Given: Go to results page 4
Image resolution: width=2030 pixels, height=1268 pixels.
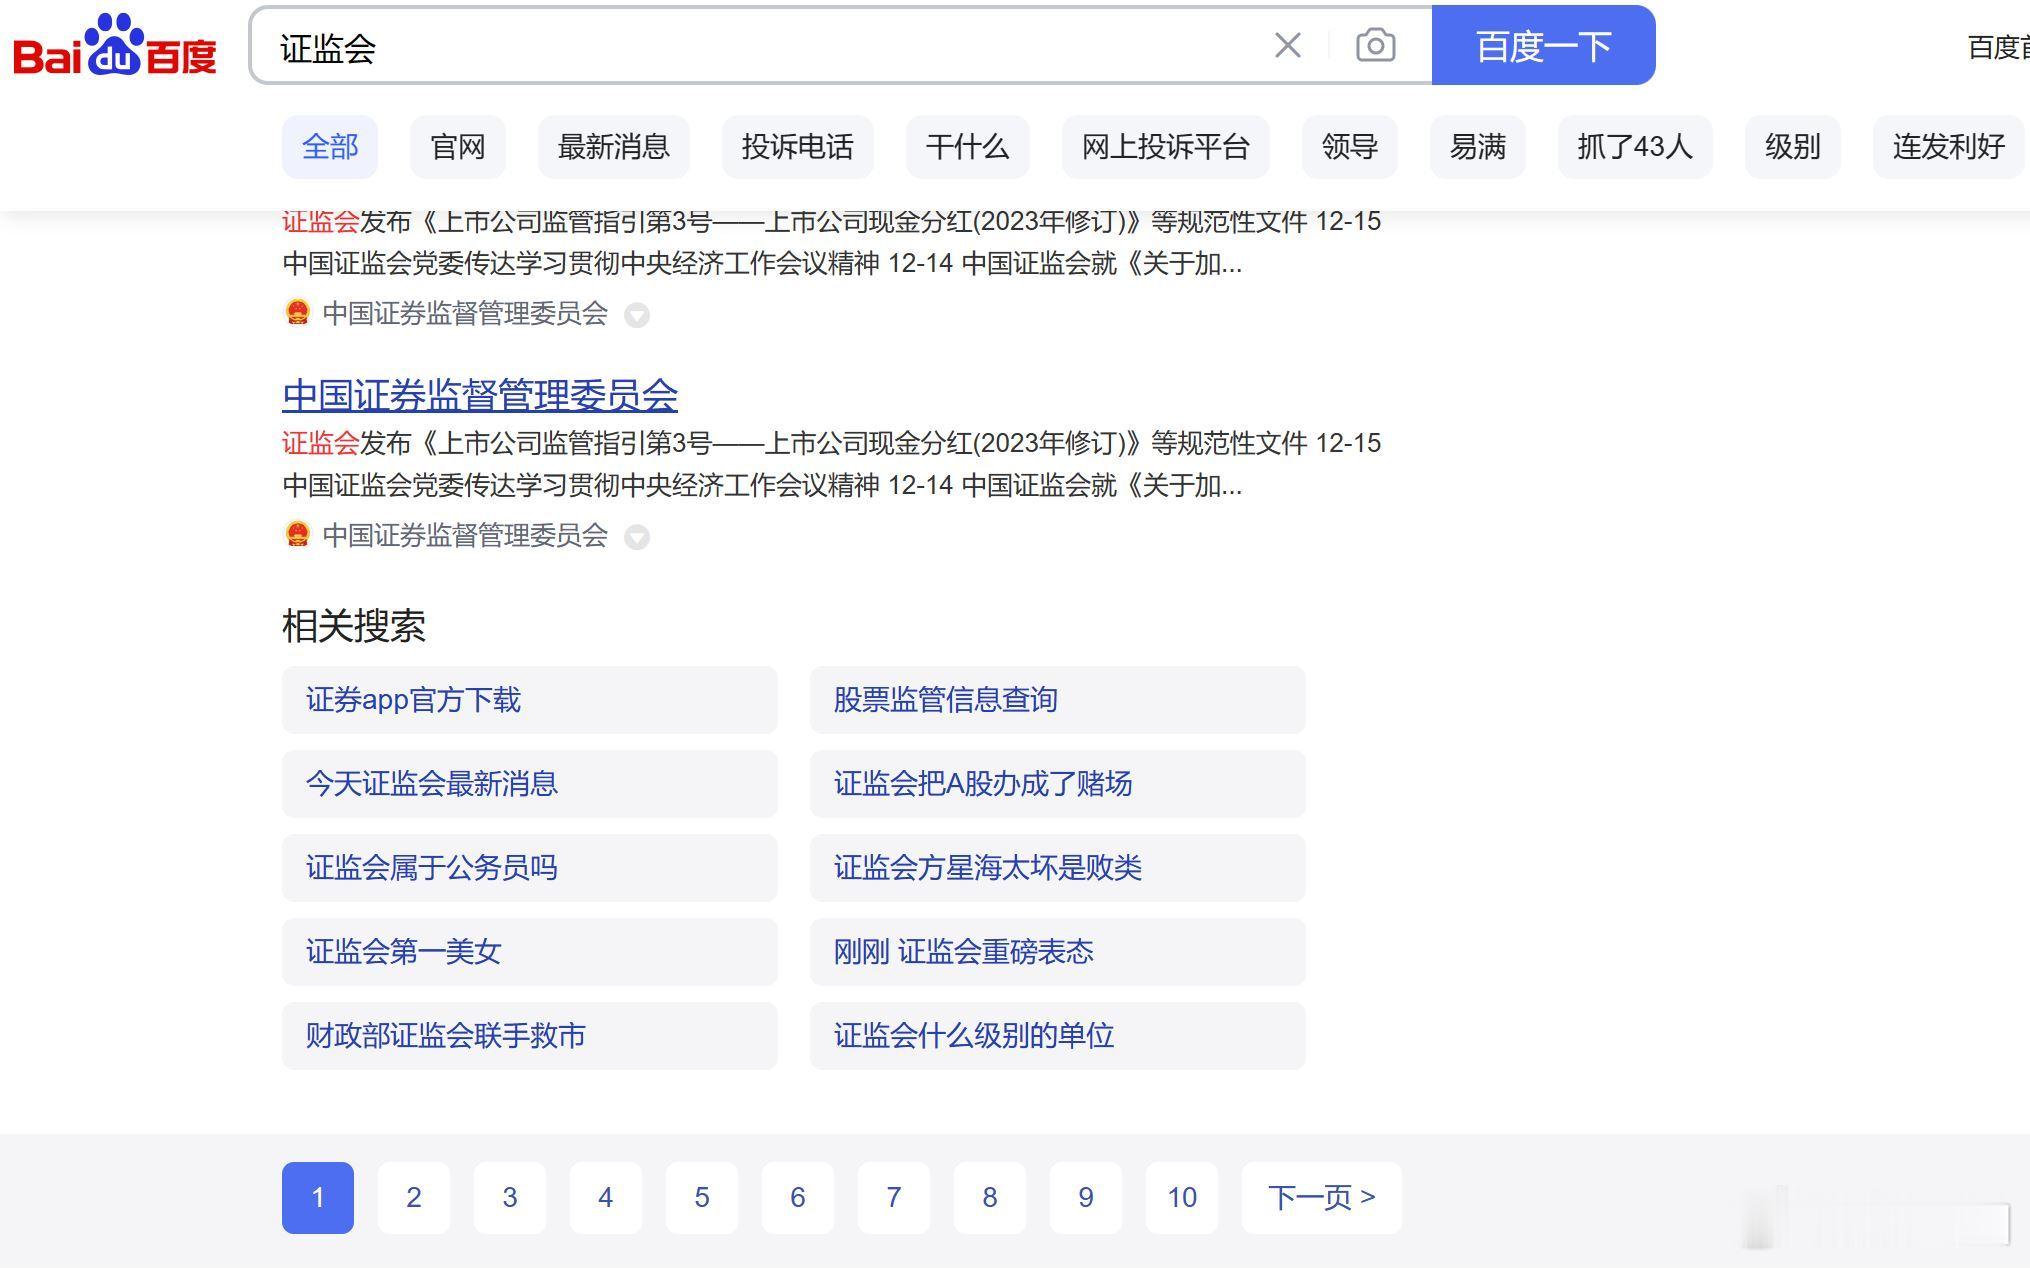Looking at the screenshot, I should click(x=606, y=1198).
